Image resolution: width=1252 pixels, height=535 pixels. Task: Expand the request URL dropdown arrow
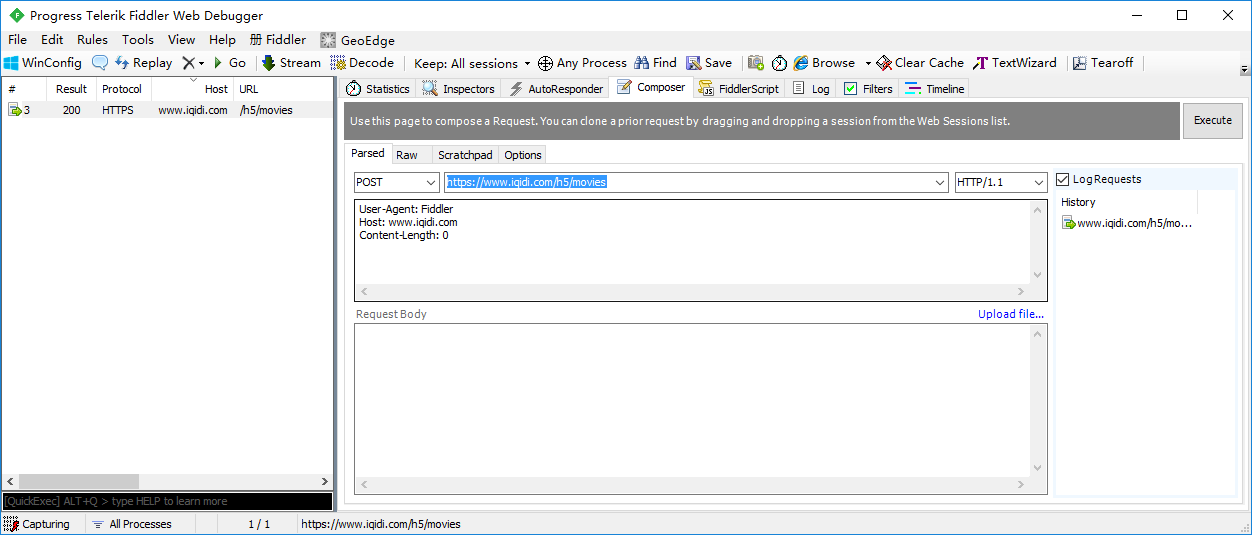pos(939,182)
